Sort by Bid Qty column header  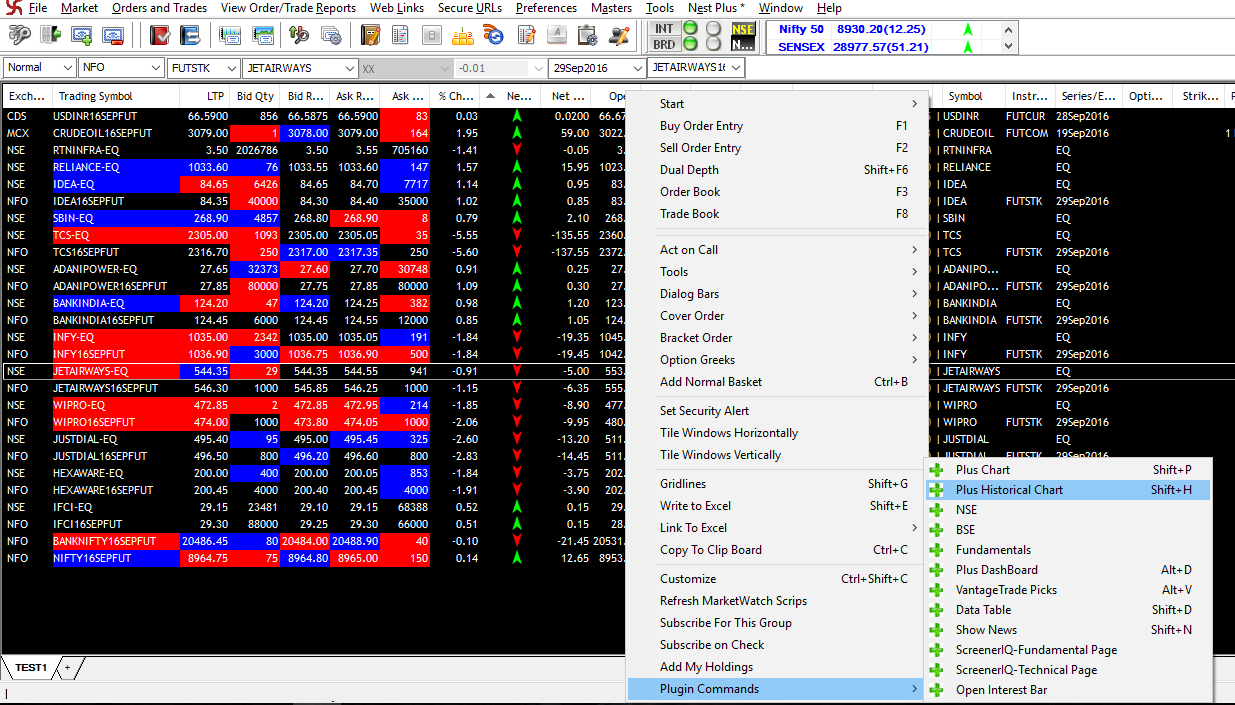coord(256,96)
